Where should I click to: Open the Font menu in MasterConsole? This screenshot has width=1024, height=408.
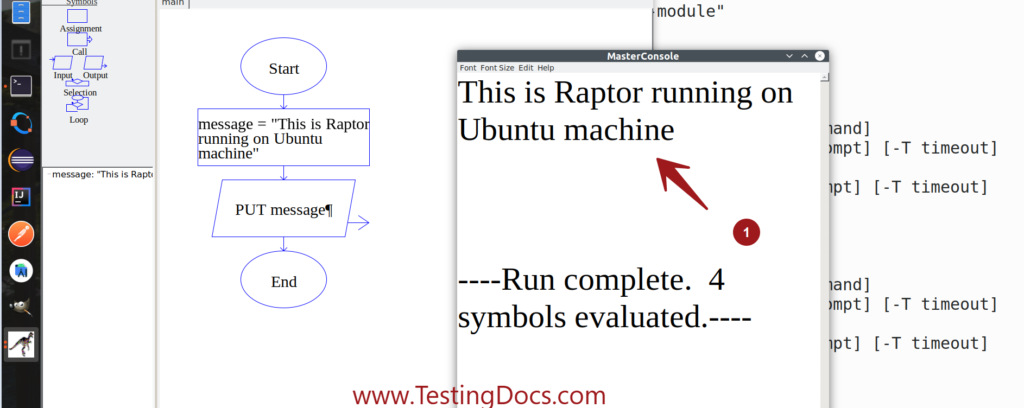click(468, 68)
